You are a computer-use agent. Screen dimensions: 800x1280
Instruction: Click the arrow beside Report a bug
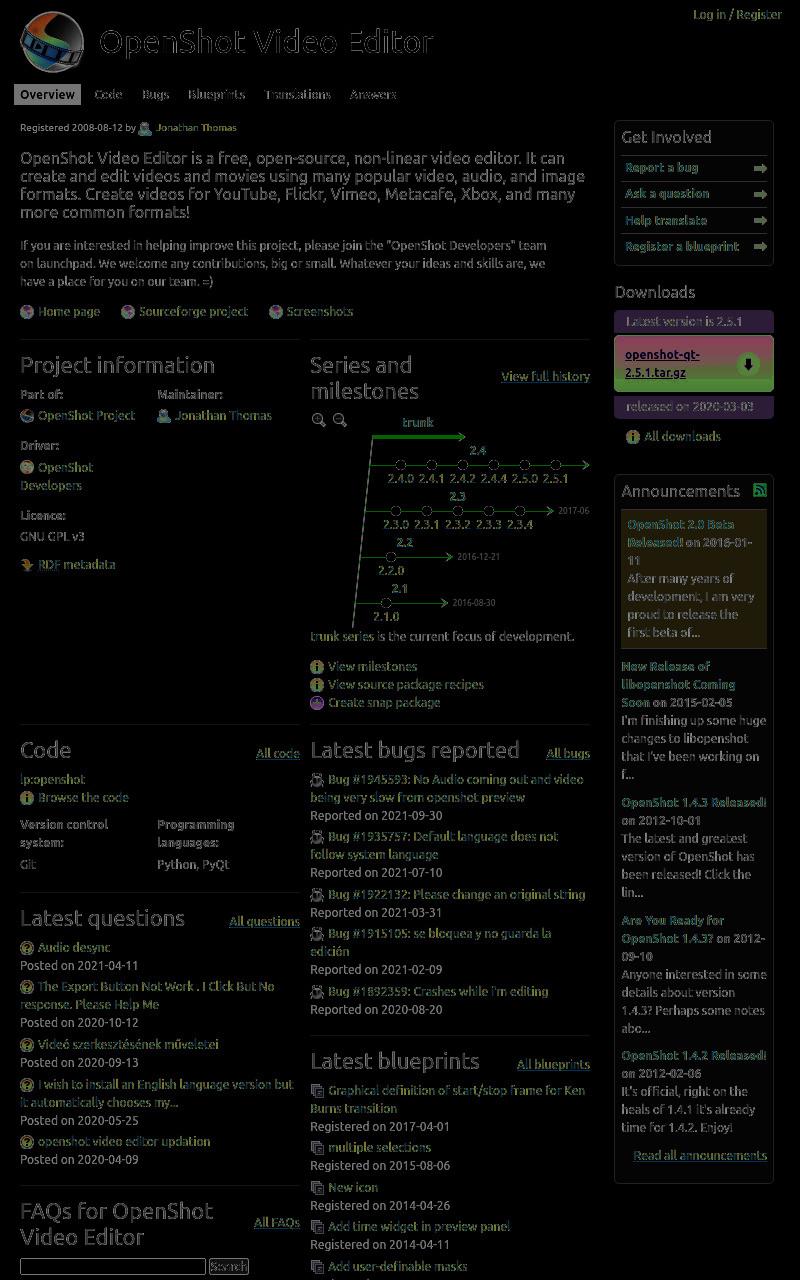(x=760, y=168)
